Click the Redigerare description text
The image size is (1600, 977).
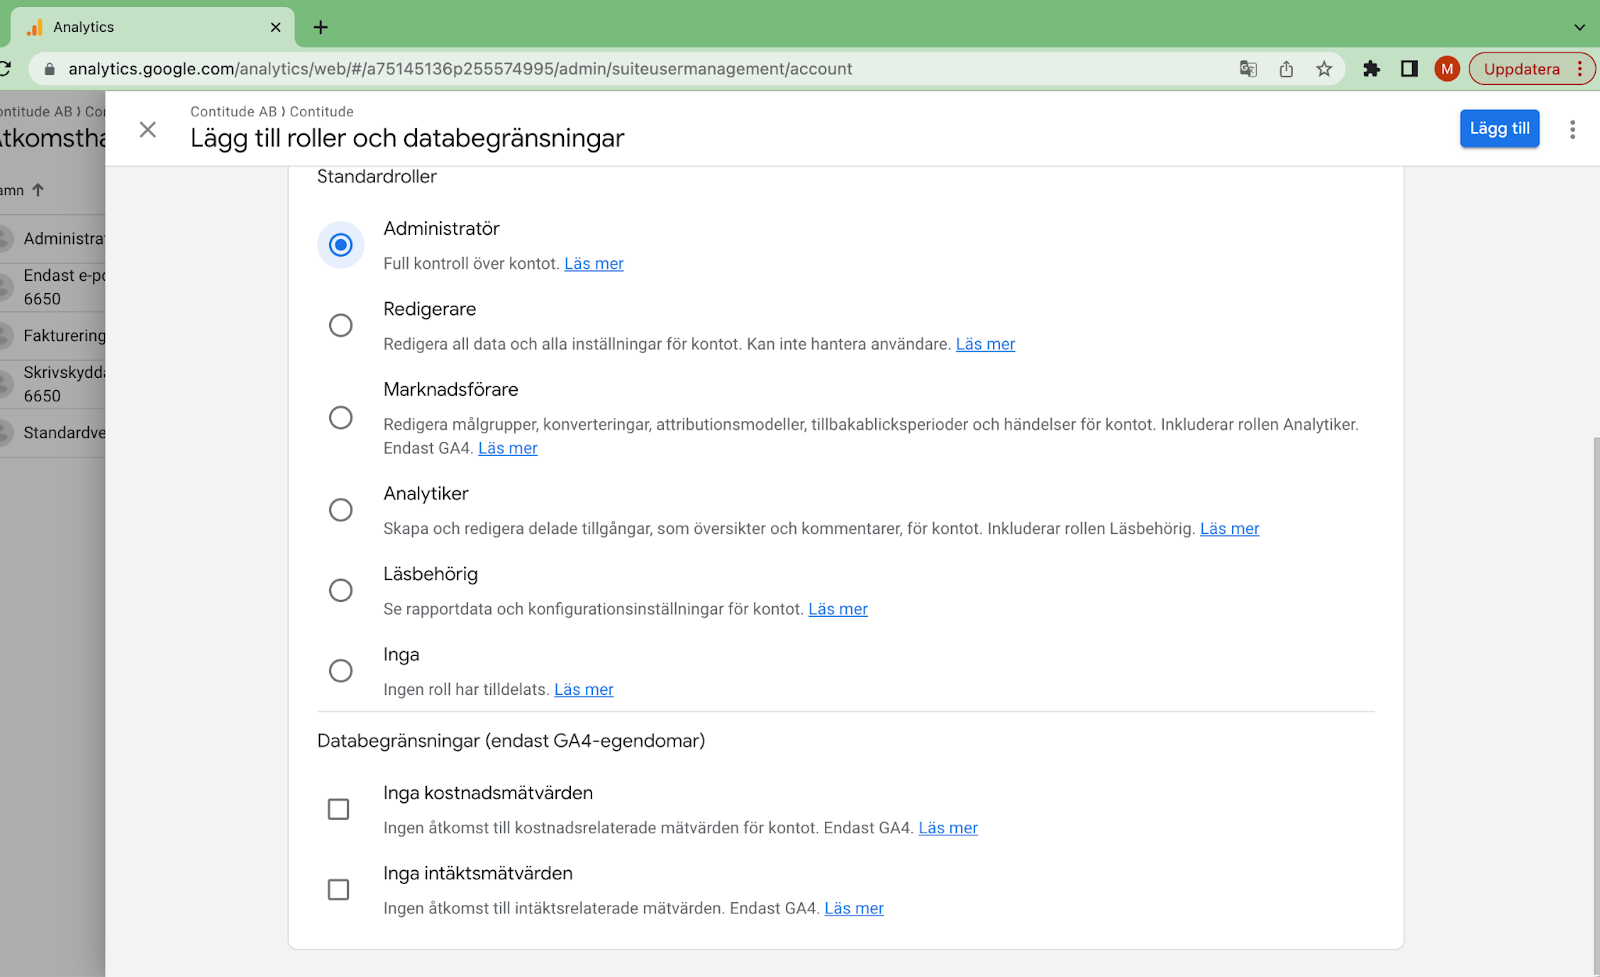pyautogui.click(x=667, y=344)
